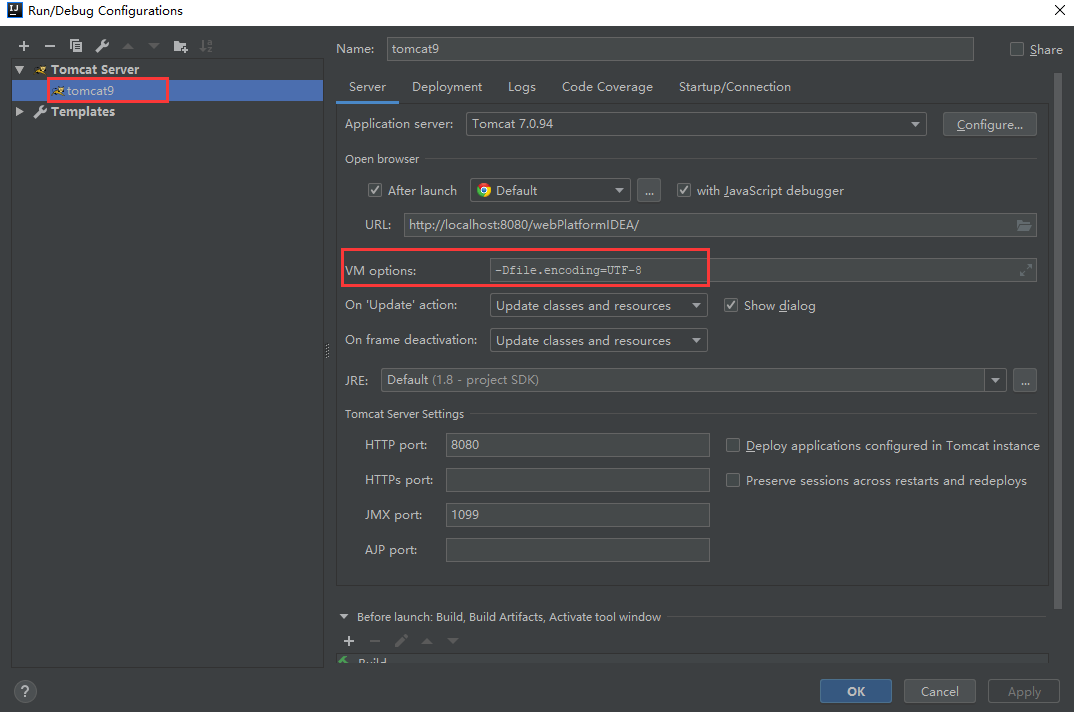This screenshot has width=1074, height=712.
Task: Switch to the Code Coverage tab
Action: click(x=607, y=87)
